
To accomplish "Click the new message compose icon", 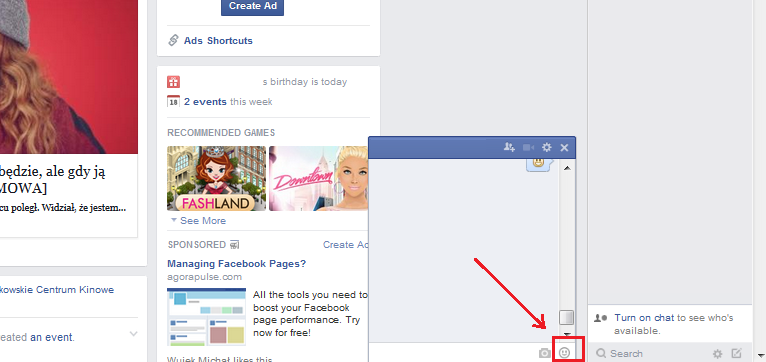I will (736, 353).
